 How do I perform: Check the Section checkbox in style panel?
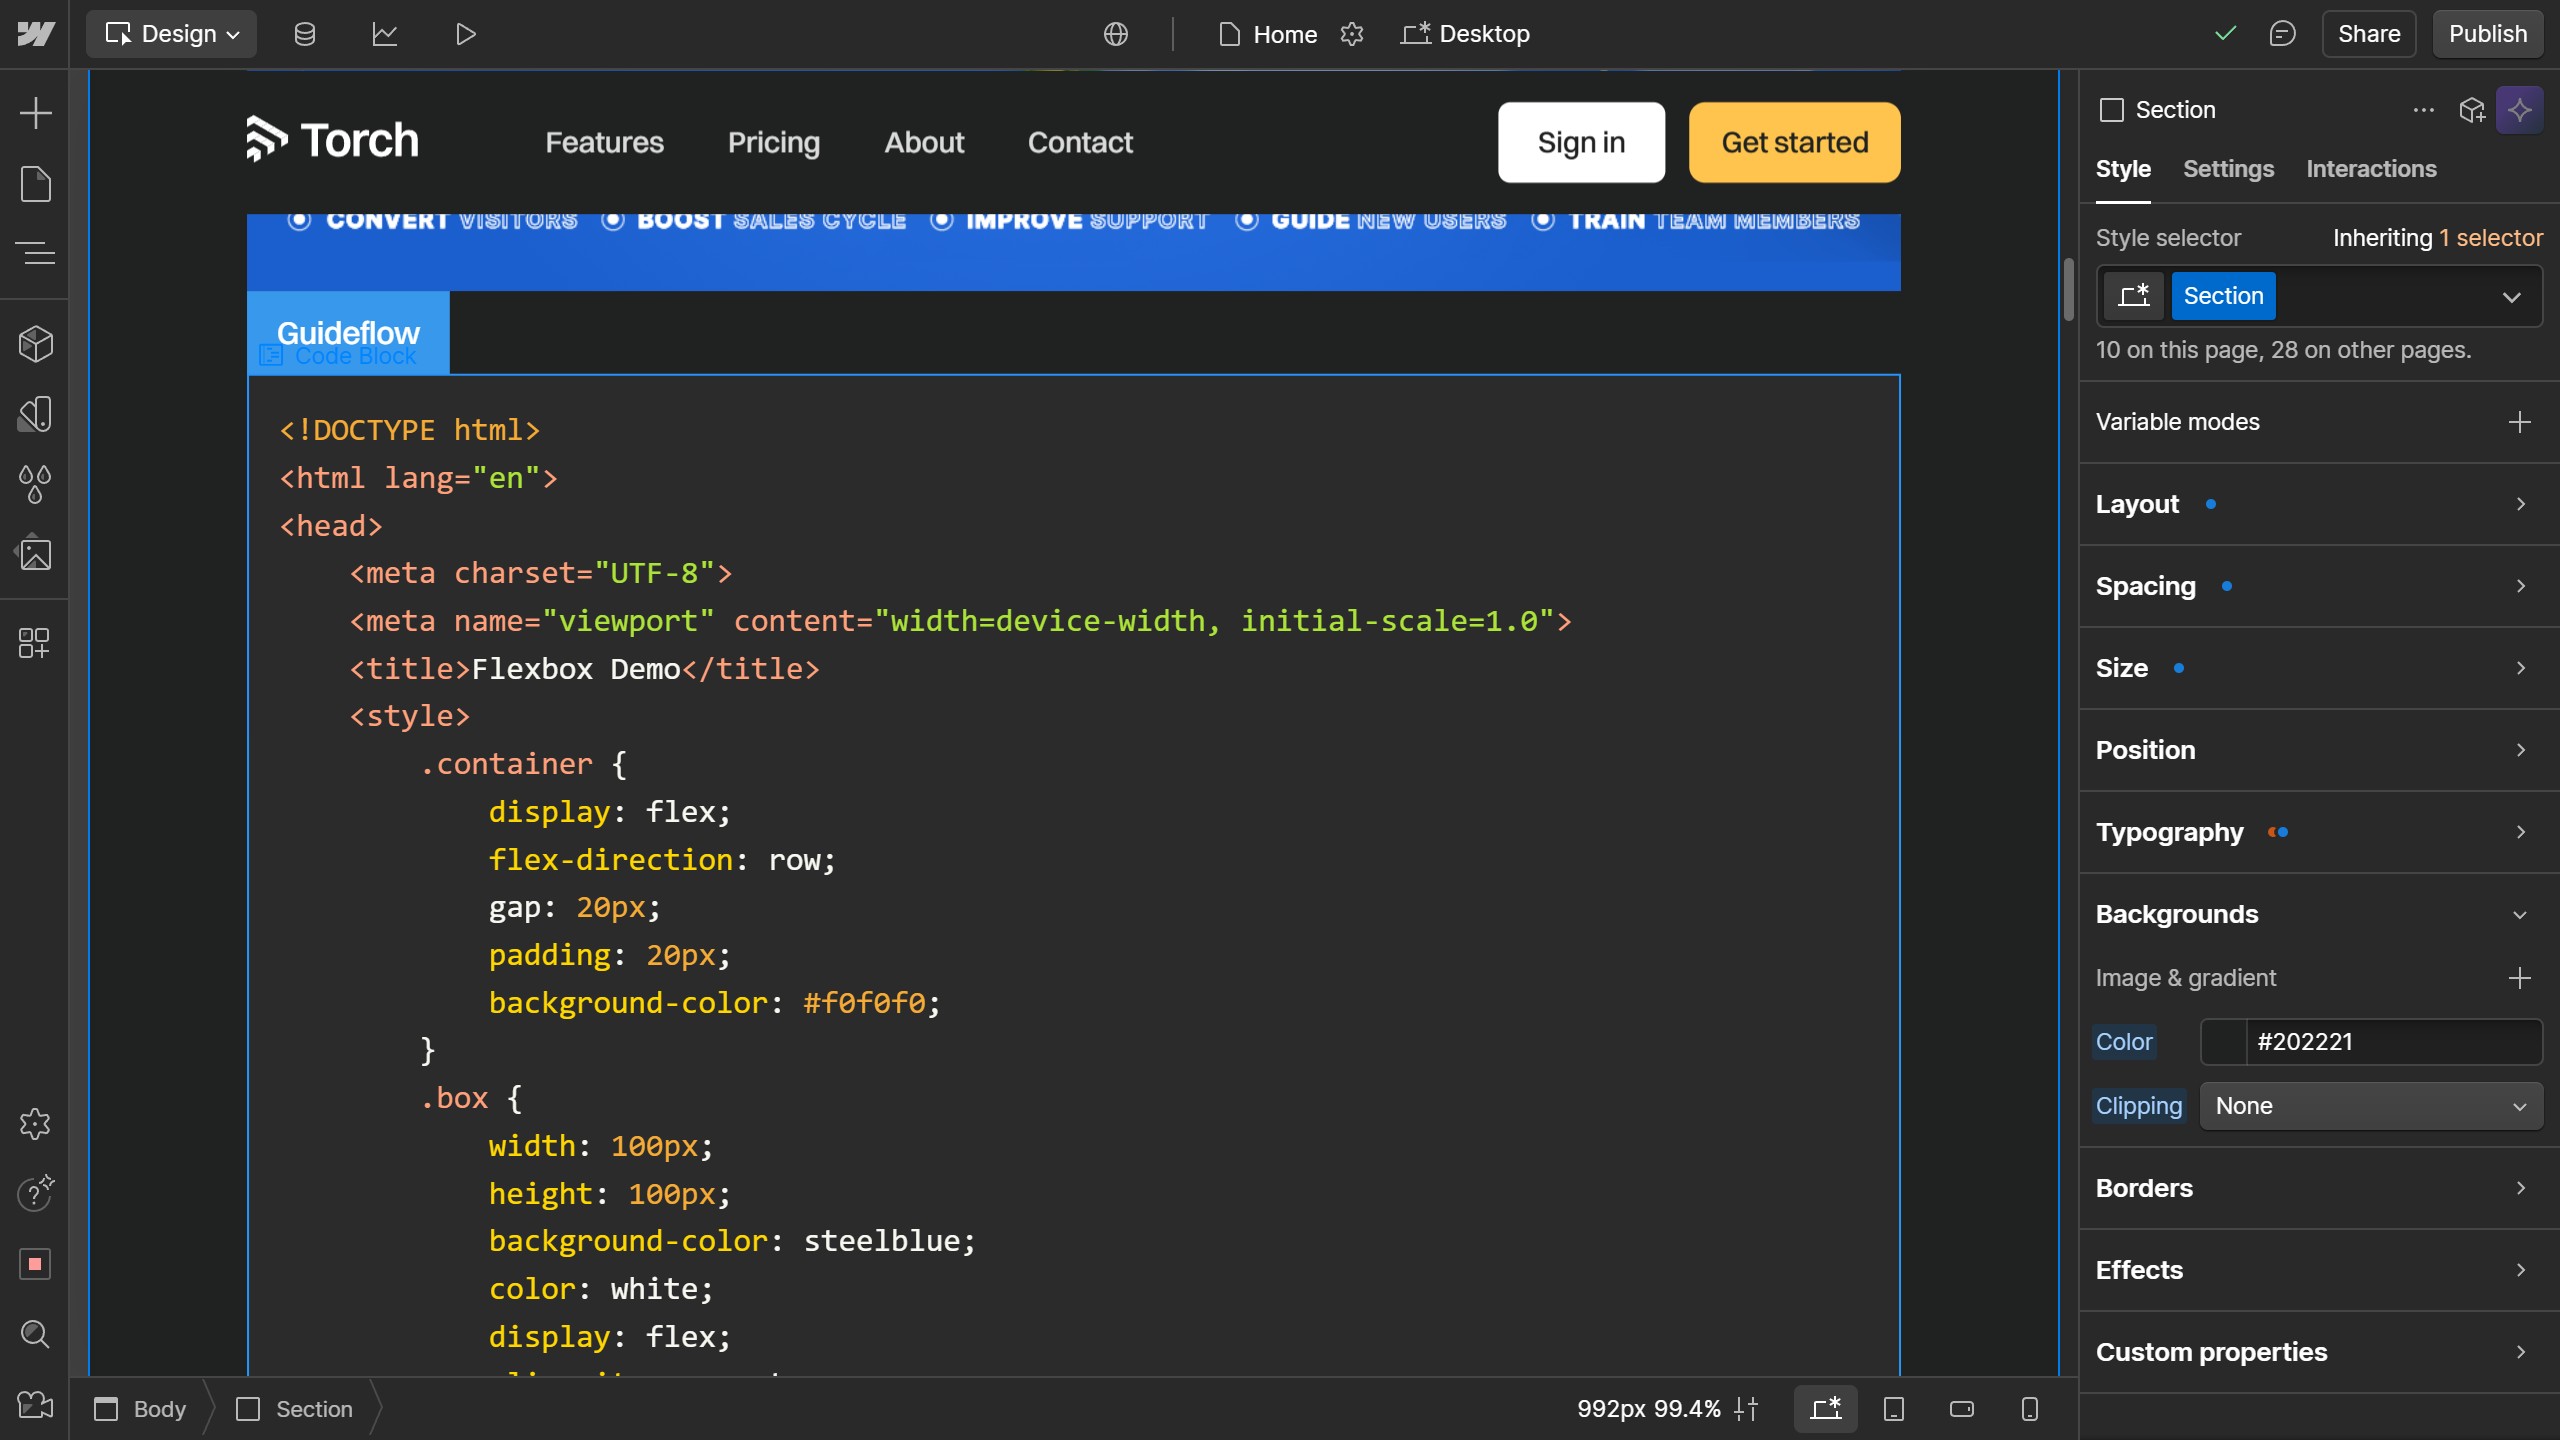(x=2112, y=110)
